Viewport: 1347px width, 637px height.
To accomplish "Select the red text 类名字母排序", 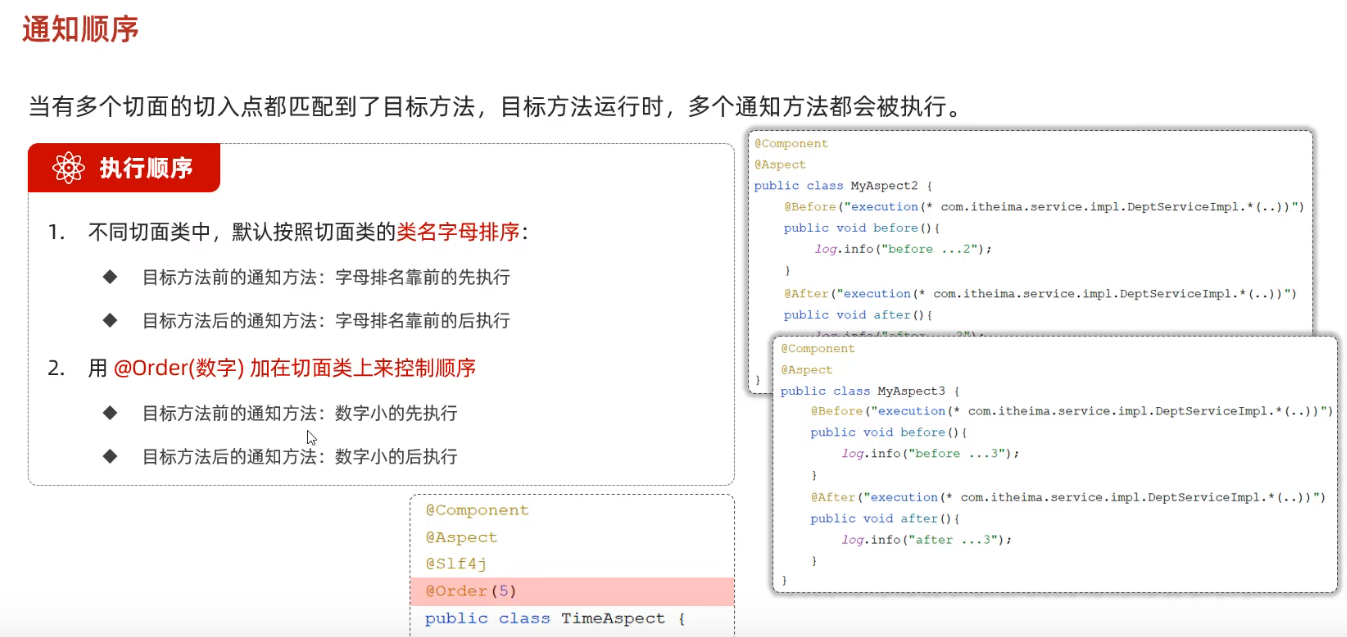I will point(458,232).
